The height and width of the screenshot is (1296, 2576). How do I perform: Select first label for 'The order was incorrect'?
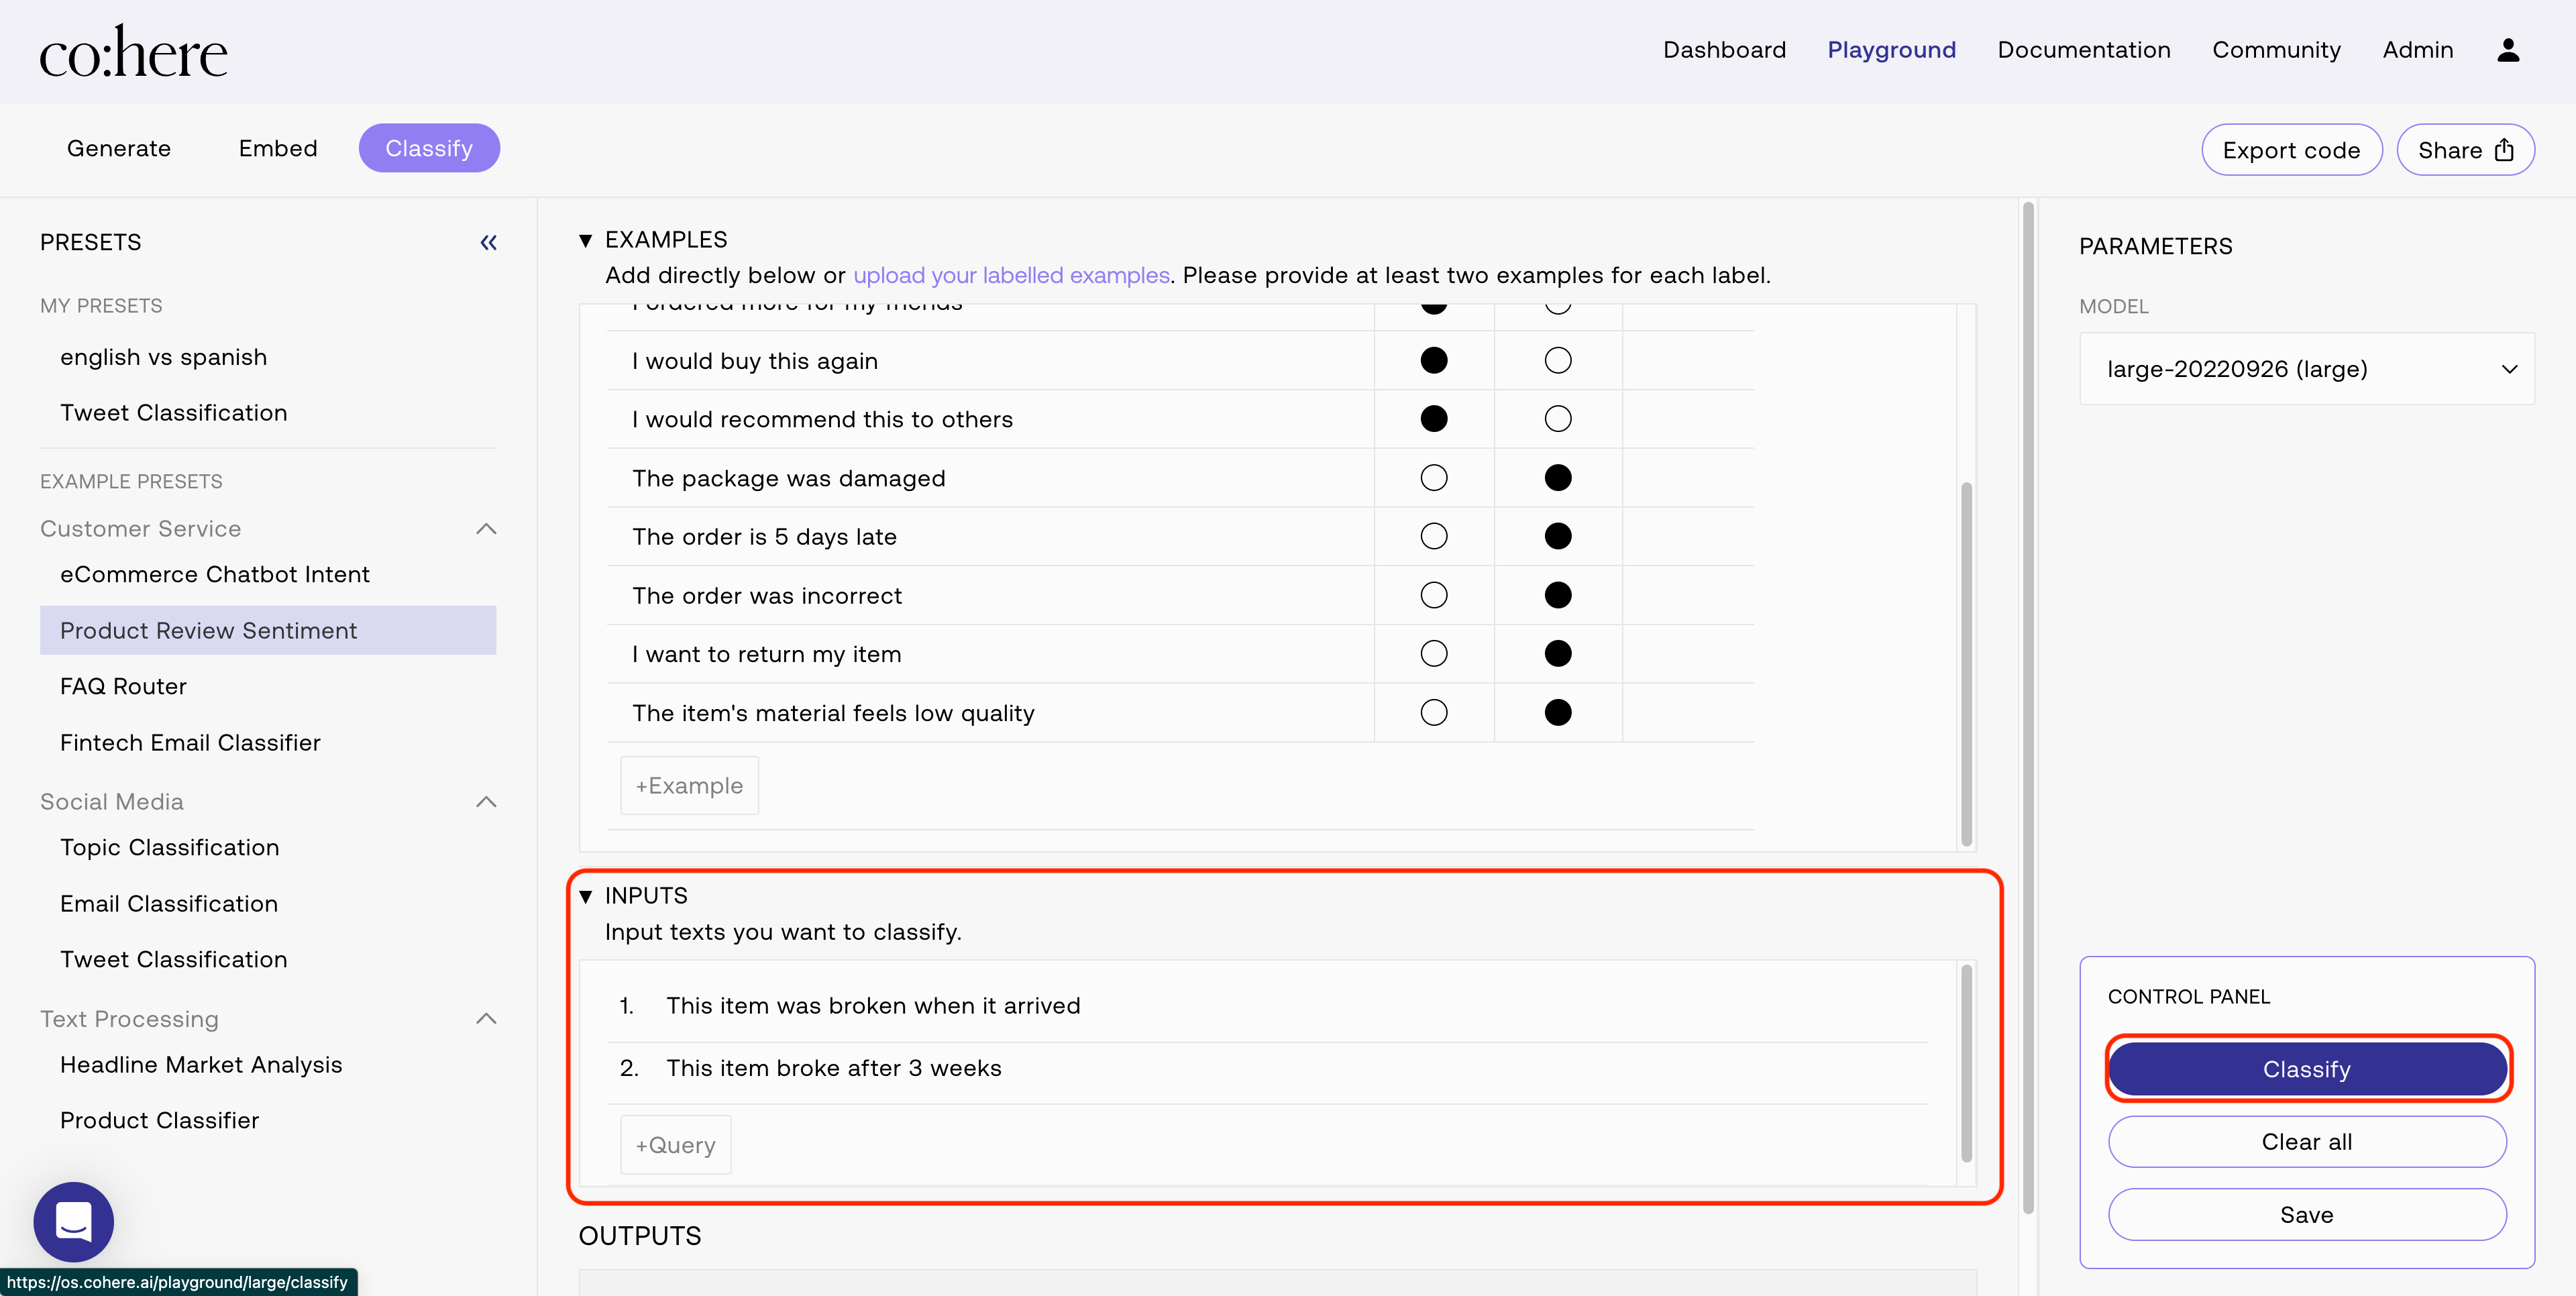(1433, 596)
